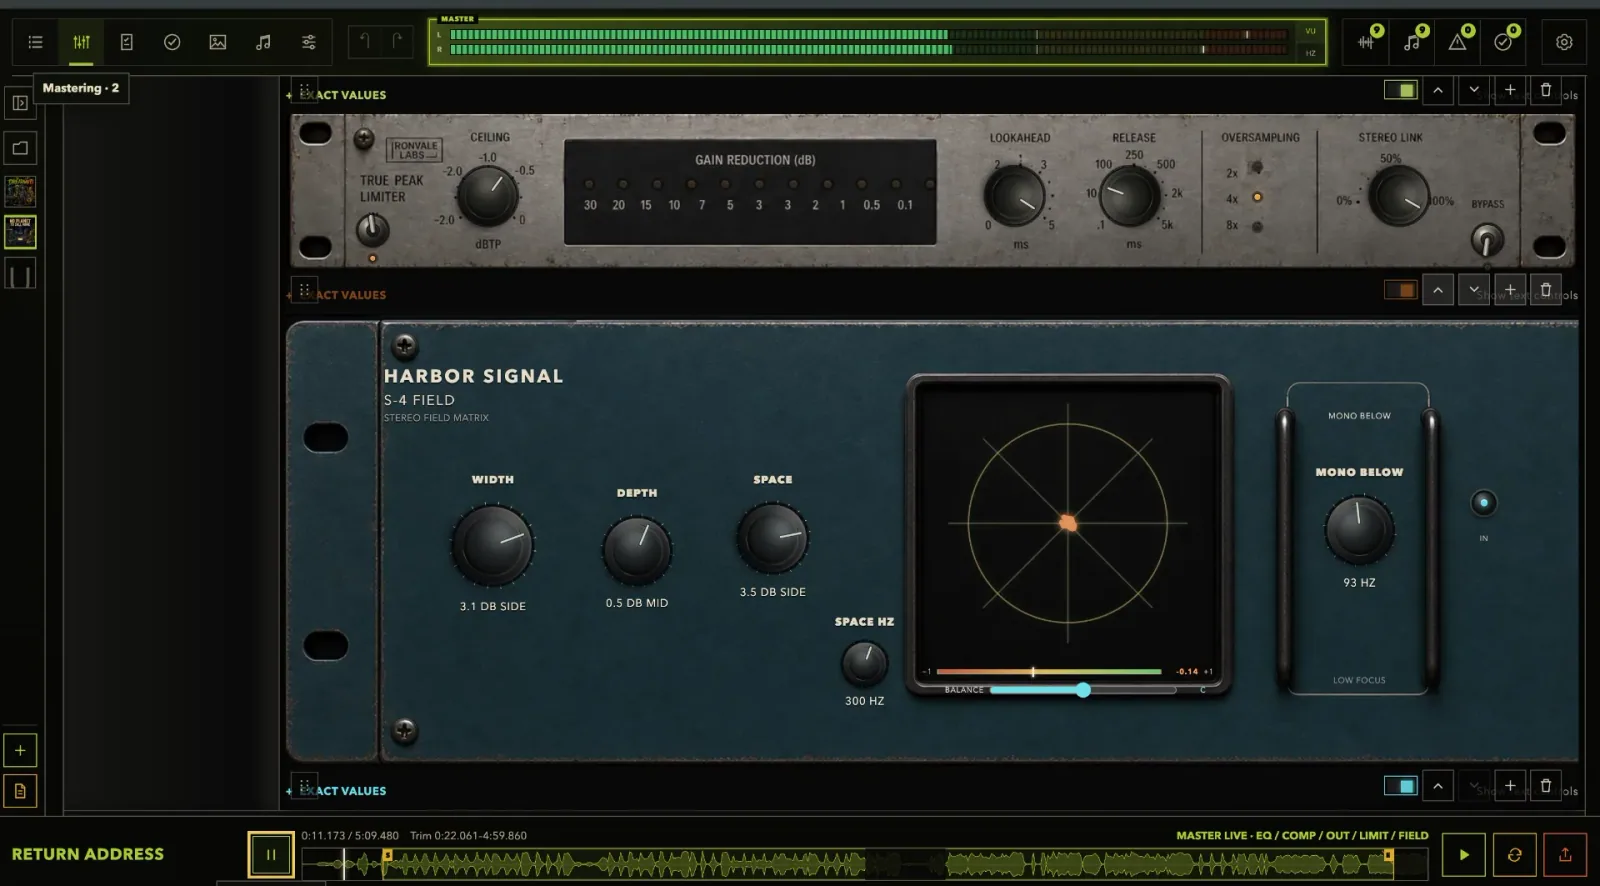Screen dimensions: 1600x886
Task: Select the highlighted second album thumbnail
Action: (20, 232)
